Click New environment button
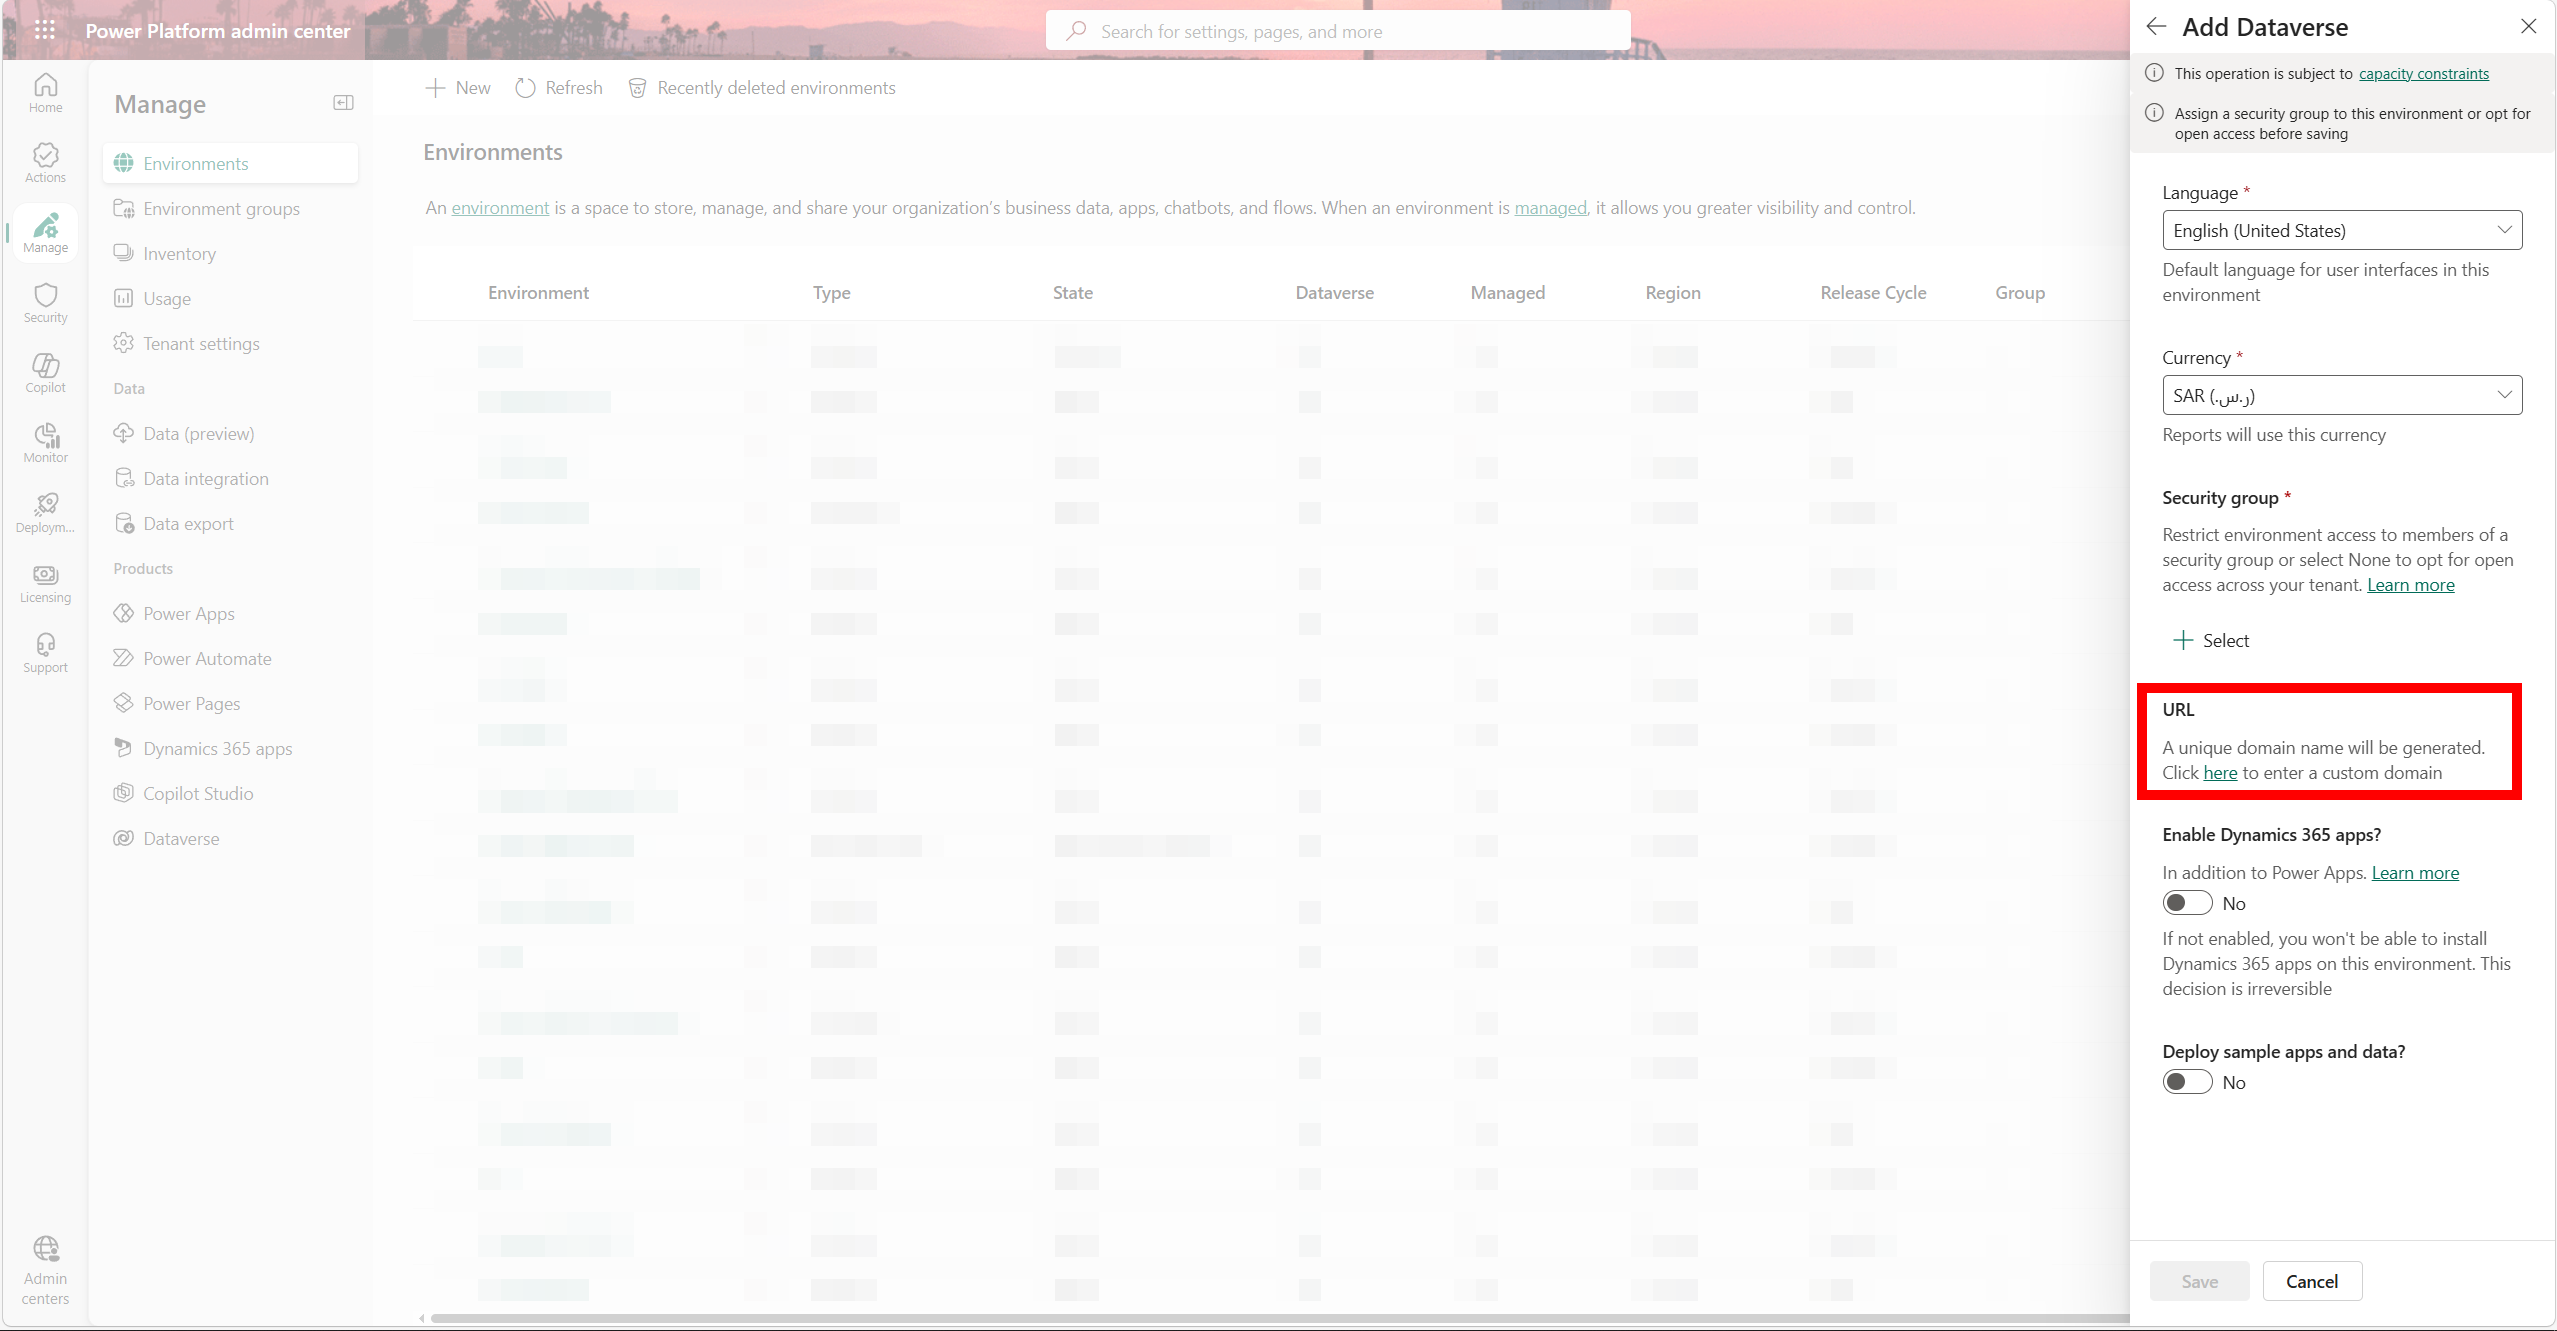The width and height of the screenshot is (2557, 1331). 458,88
